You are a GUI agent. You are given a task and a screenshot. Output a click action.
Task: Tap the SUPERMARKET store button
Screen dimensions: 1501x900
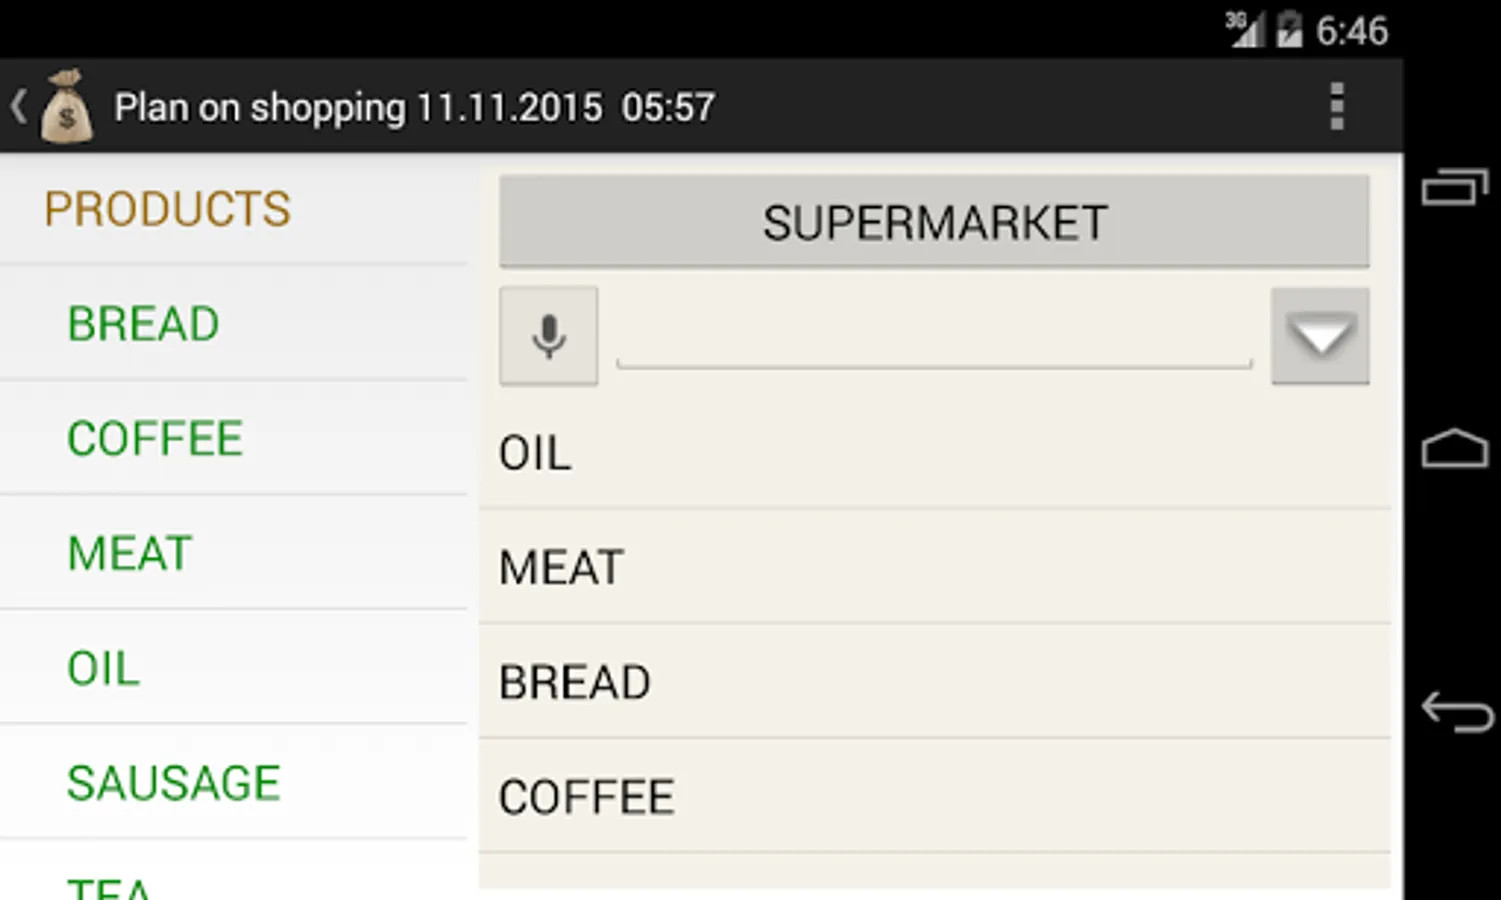[934, 222]
